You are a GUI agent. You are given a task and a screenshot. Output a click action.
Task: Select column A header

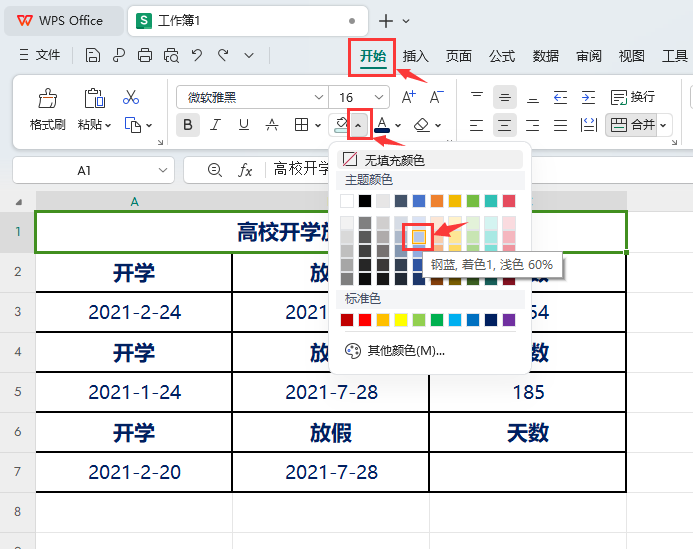(x=134, y=202)
